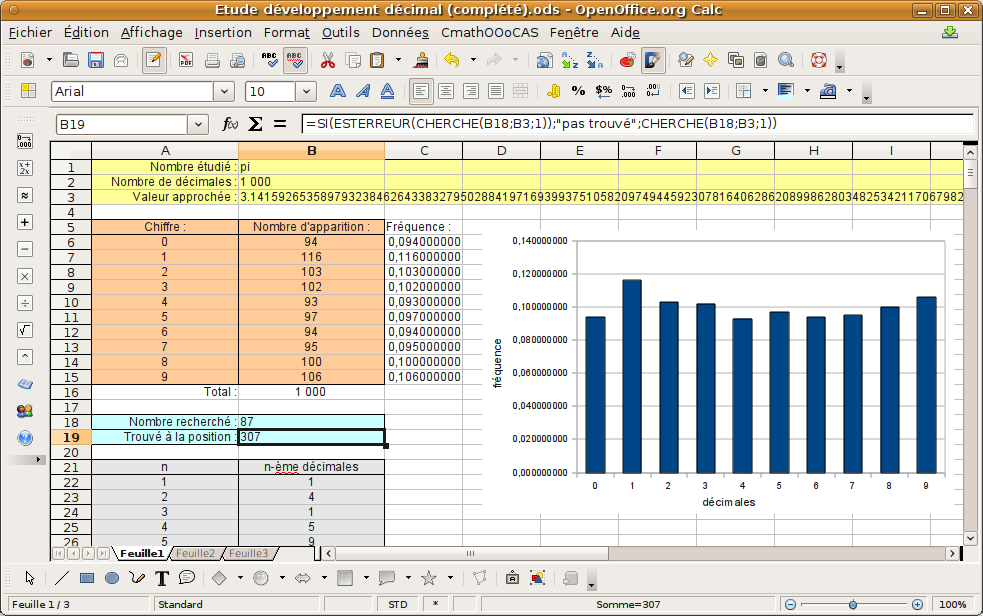The width and height of the screenshot is (983, 616).
Task: Expand the Name Box cell reference dropdown
Action: coord(197,125)
